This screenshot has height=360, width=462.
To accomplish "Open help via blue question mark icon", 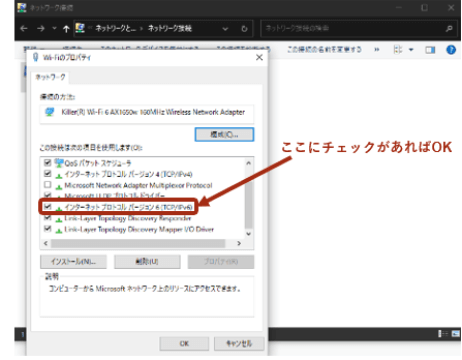I will click(451, 50).
